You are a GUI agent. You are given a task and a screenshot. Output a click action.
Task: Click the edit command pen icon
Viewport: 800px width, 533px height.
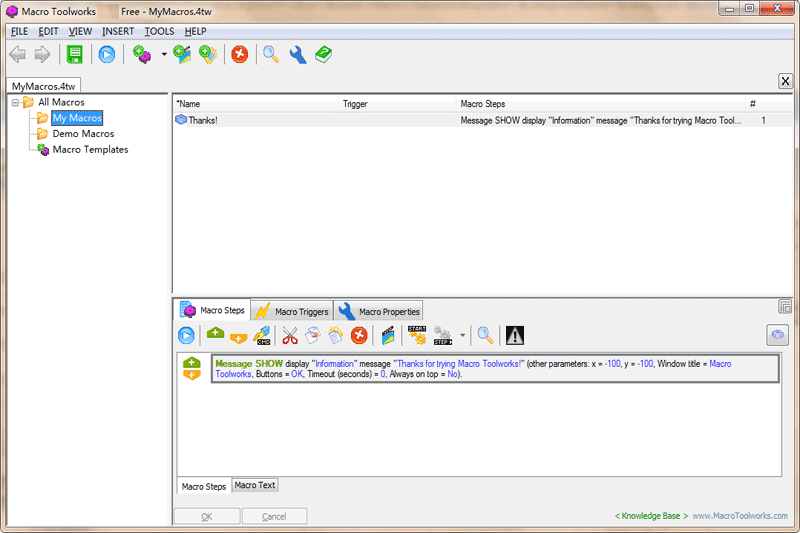coord(262,335)
